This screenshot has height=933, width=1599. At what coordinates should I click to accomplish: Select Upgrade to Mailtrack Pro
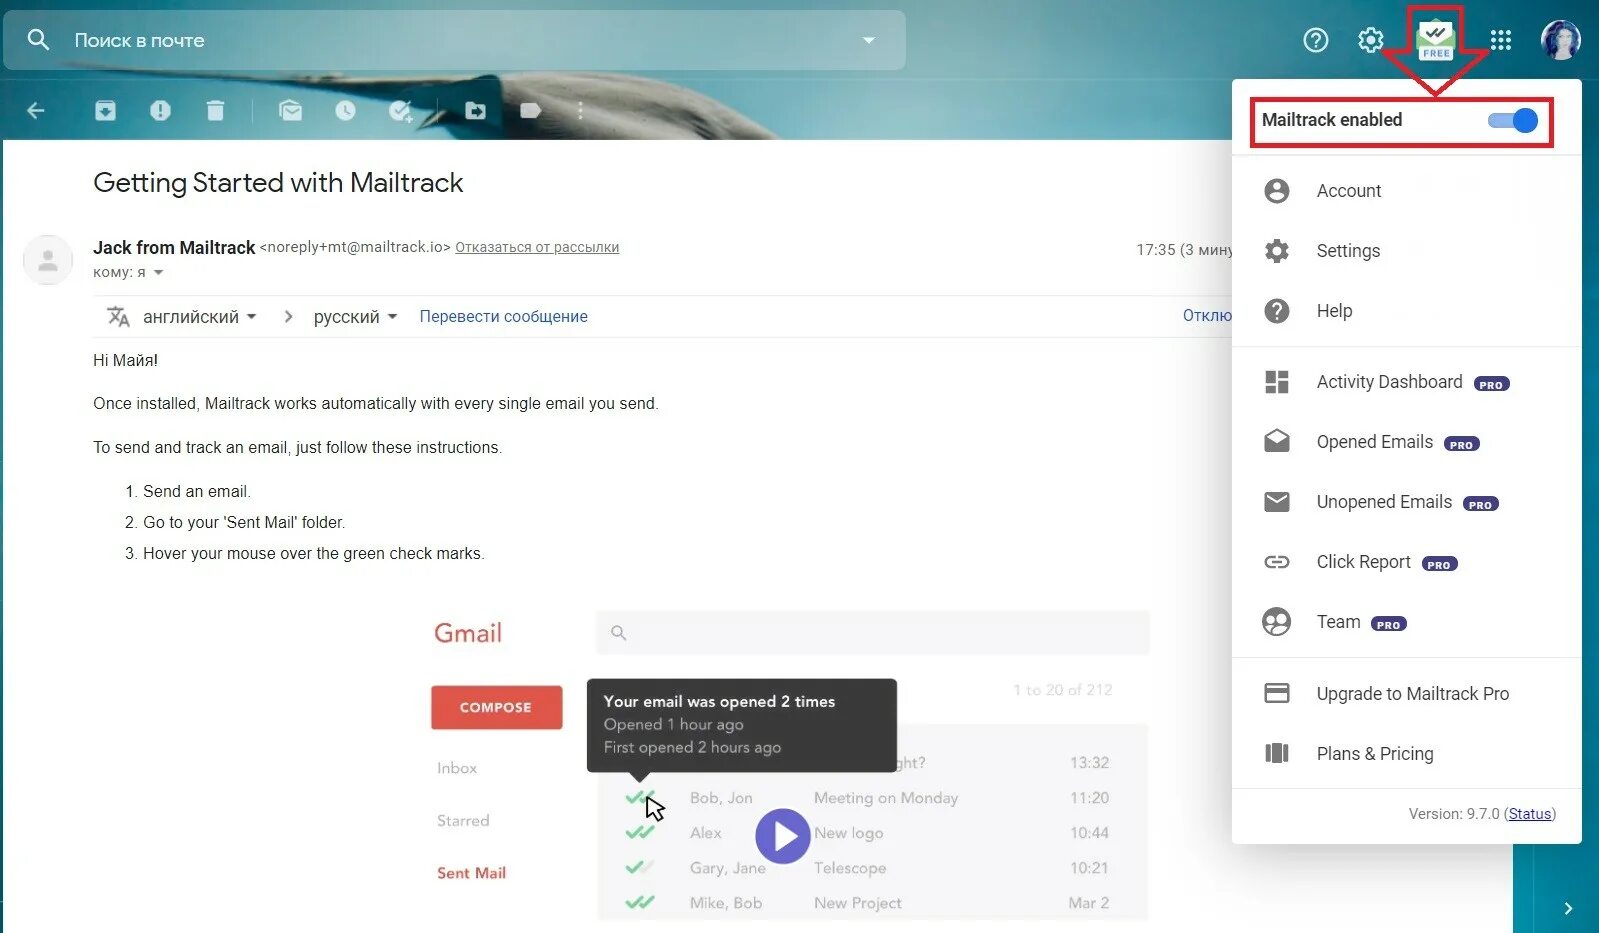(x=1406, y=693)
